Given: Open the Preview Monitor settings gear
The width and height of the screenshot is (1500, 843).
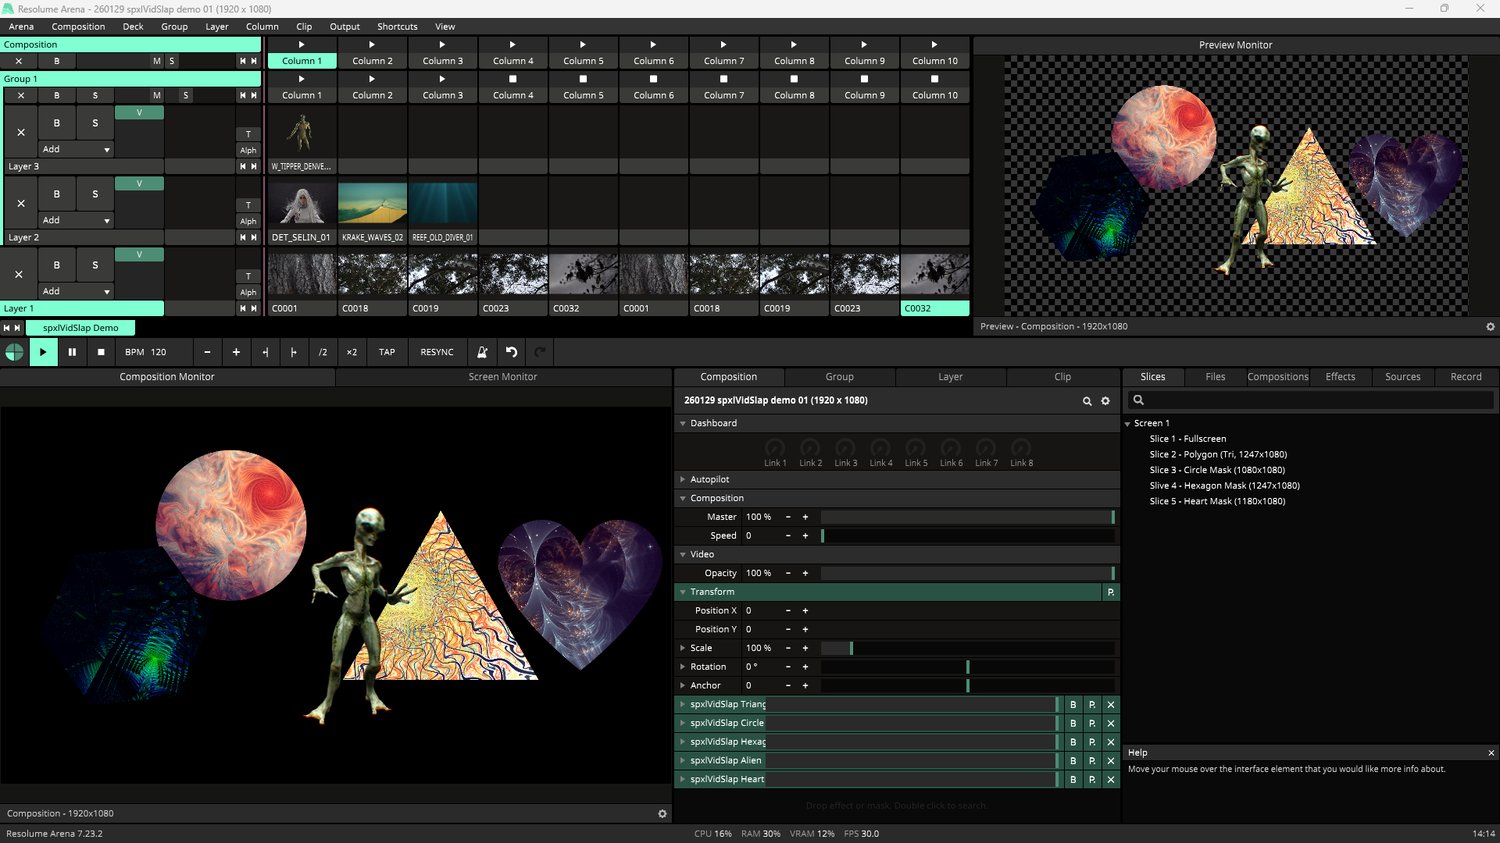Looking at the screenshot, I should pos(1490,327).
